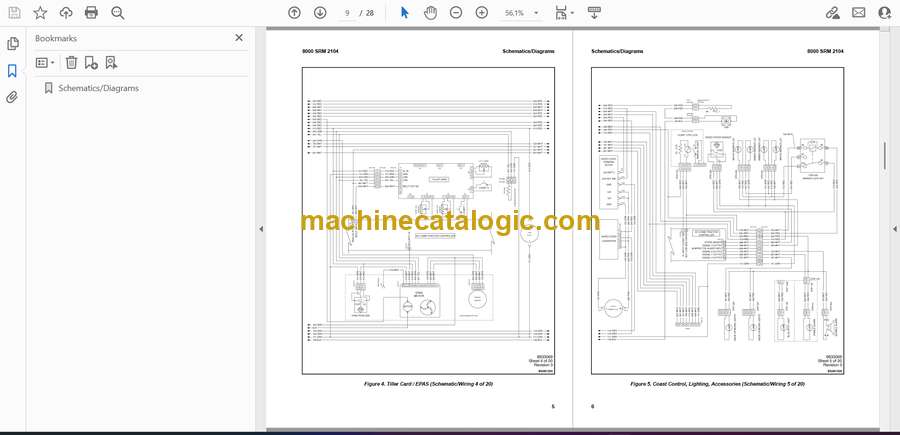Go to the next page arrow

tap(320, 13)
